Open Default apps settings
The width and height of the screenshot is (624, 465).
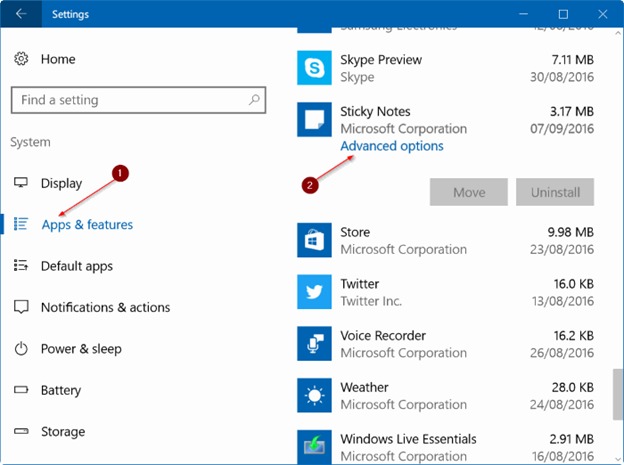point(77,266)
